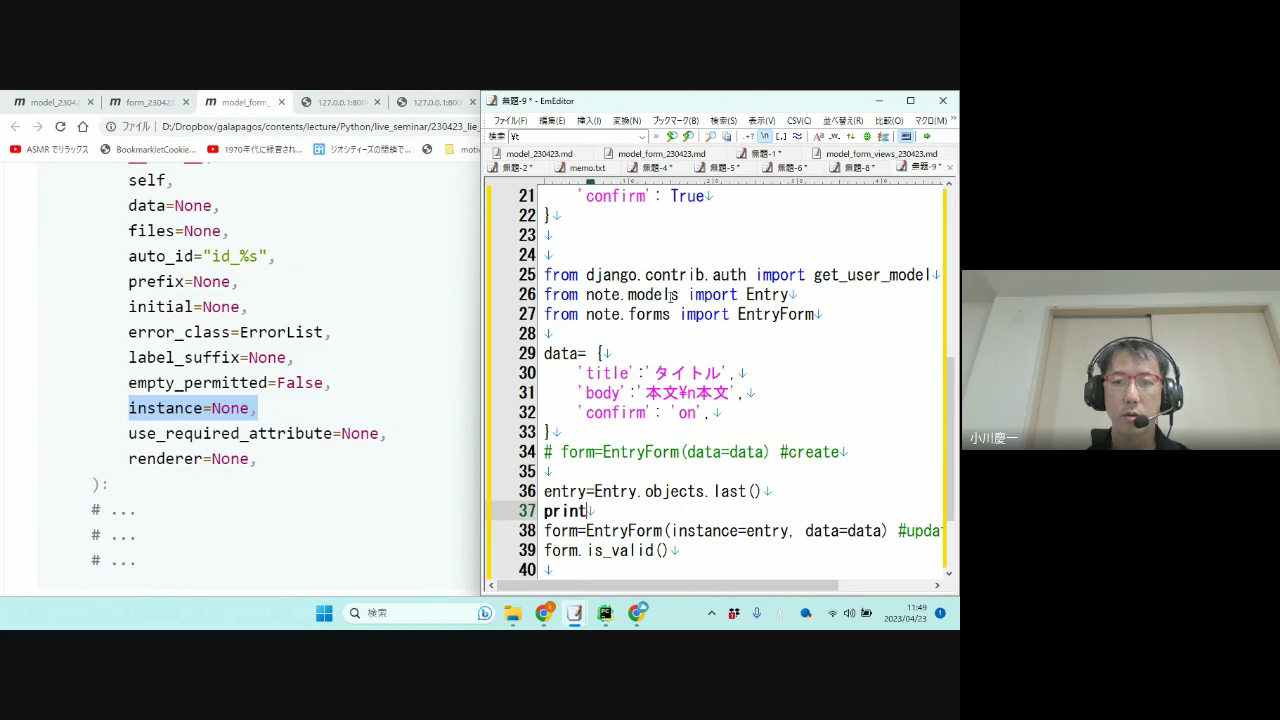Toggle the escape sequence \n search option

[x=765, y=136]
